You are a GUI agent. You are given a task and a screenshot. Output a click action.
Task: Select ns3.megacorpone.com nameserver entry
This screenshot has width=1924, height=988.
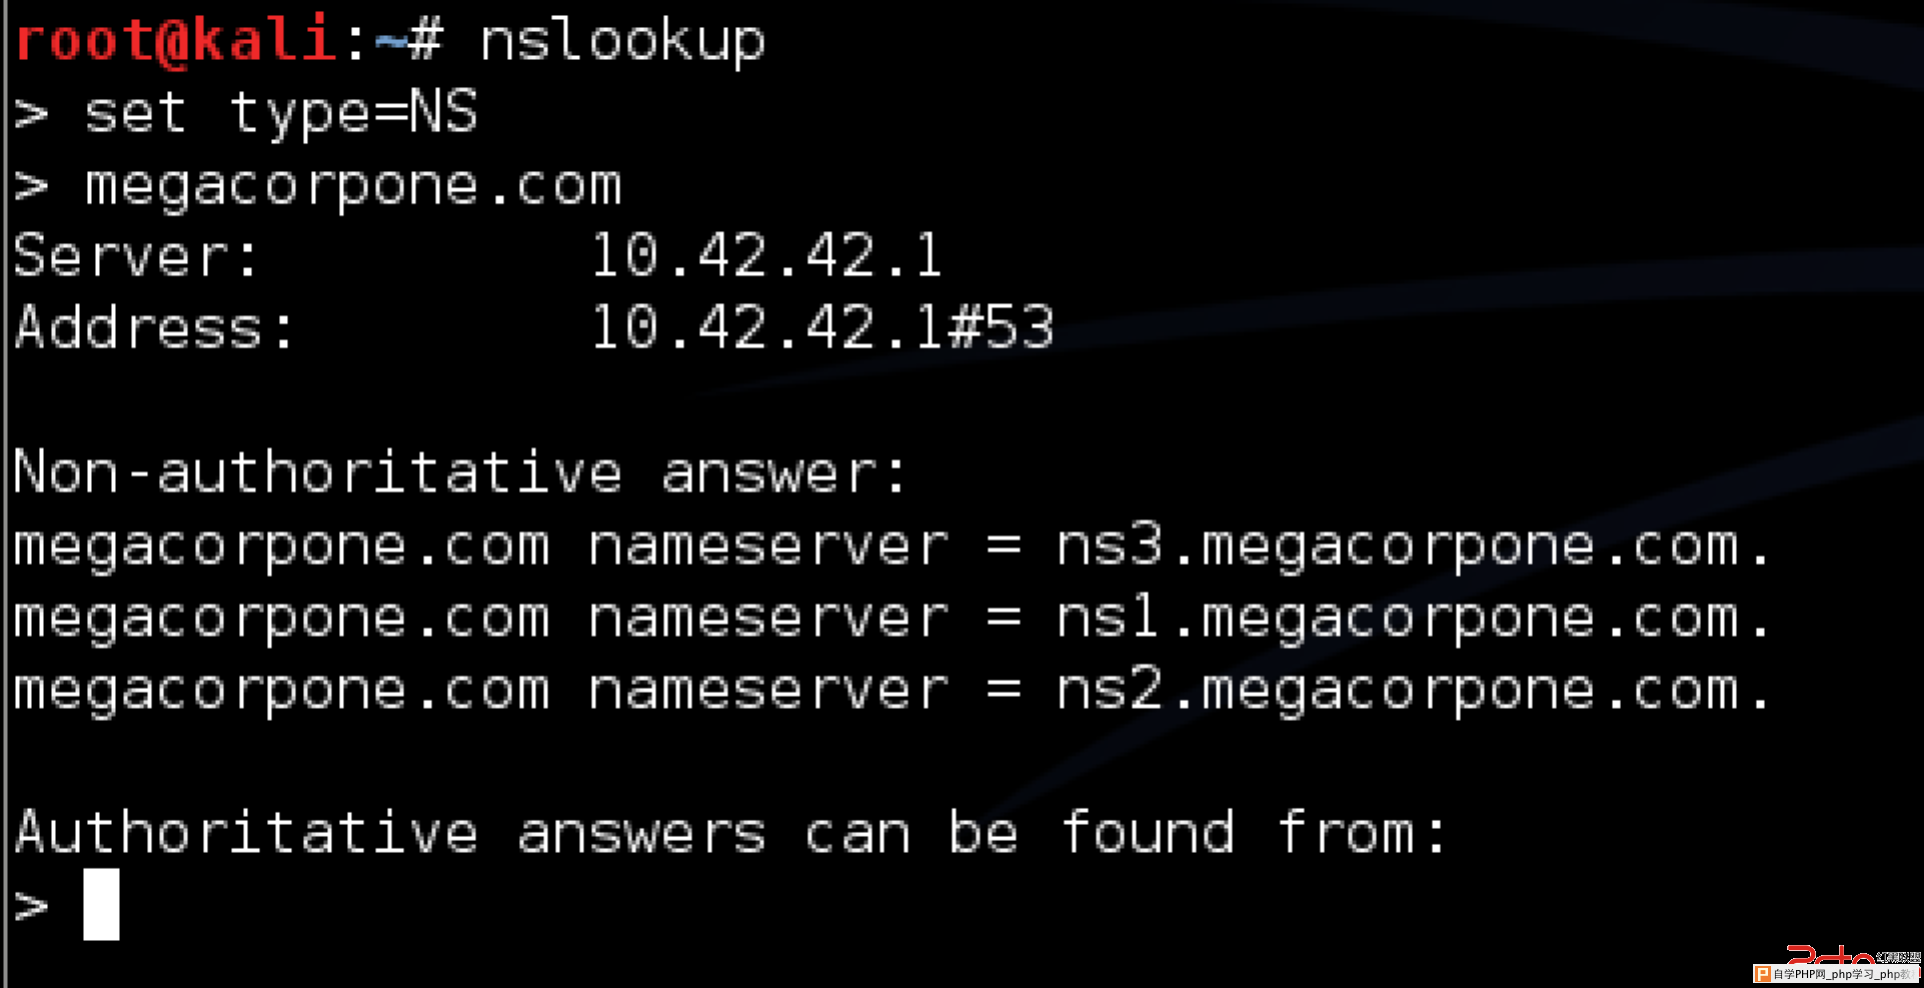1414,547
